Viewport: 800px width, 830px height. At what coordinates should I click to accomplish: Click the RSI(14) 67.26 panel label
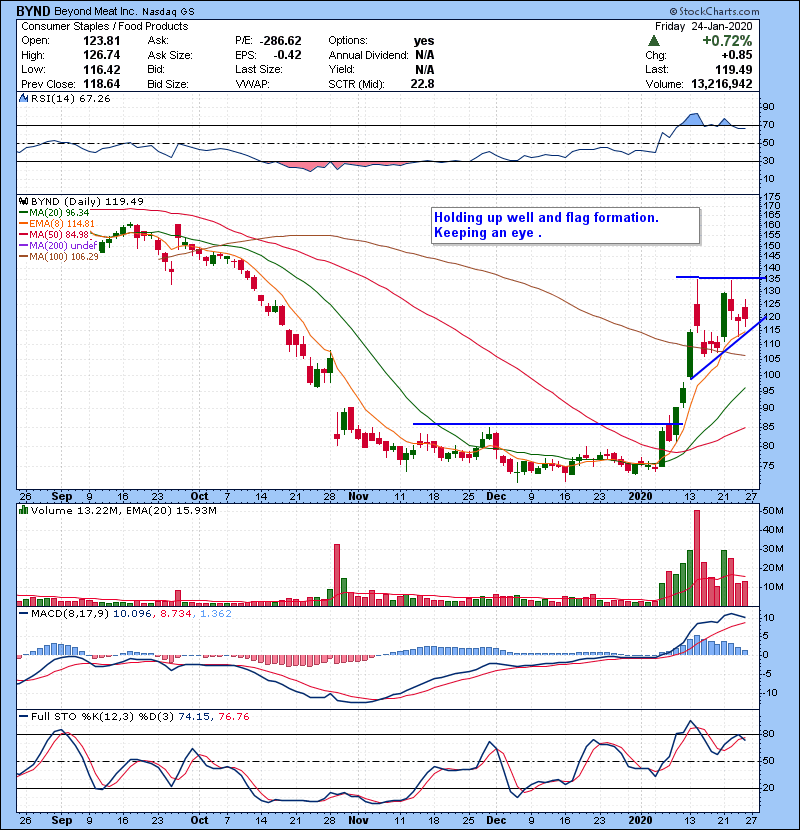(70, 98)
